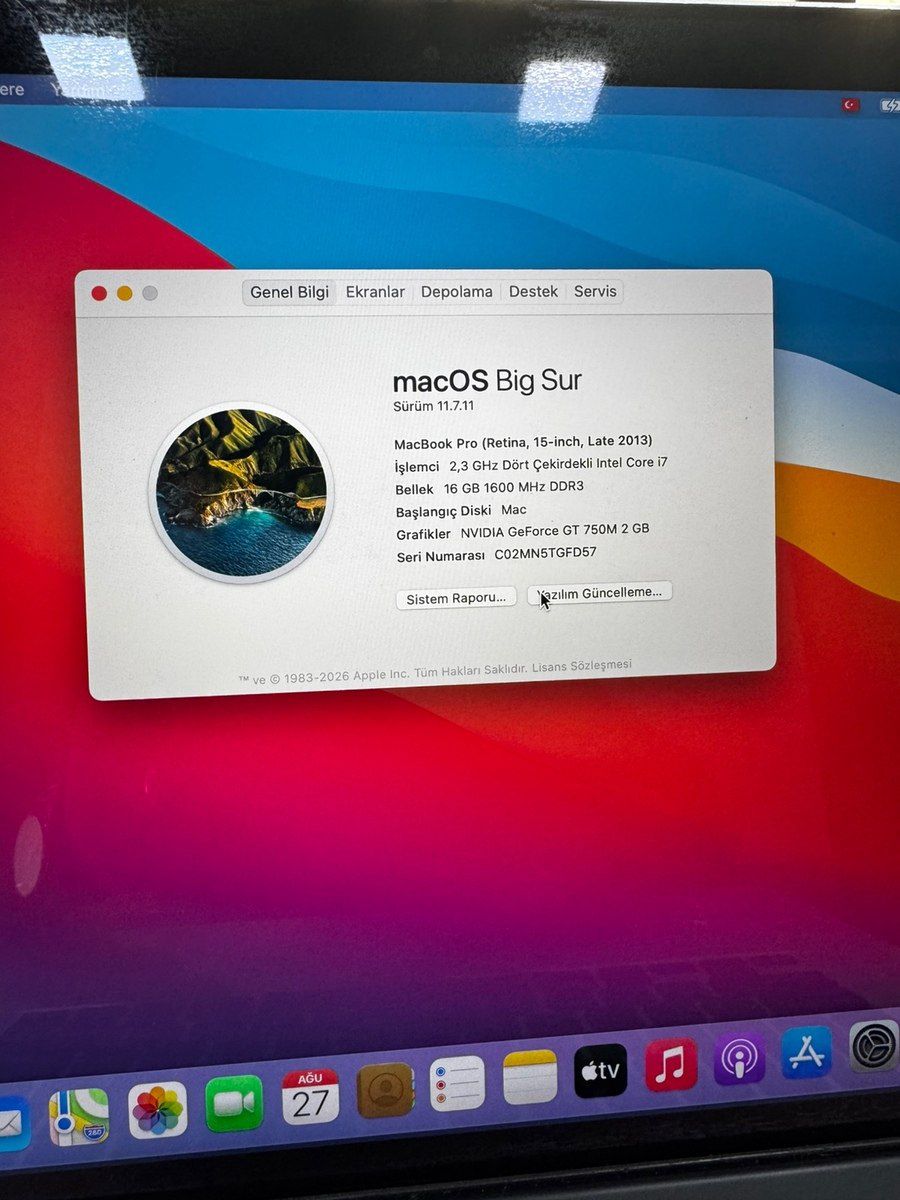
Task: Open Podcasts from the Dock
Action: (739, 1058)
